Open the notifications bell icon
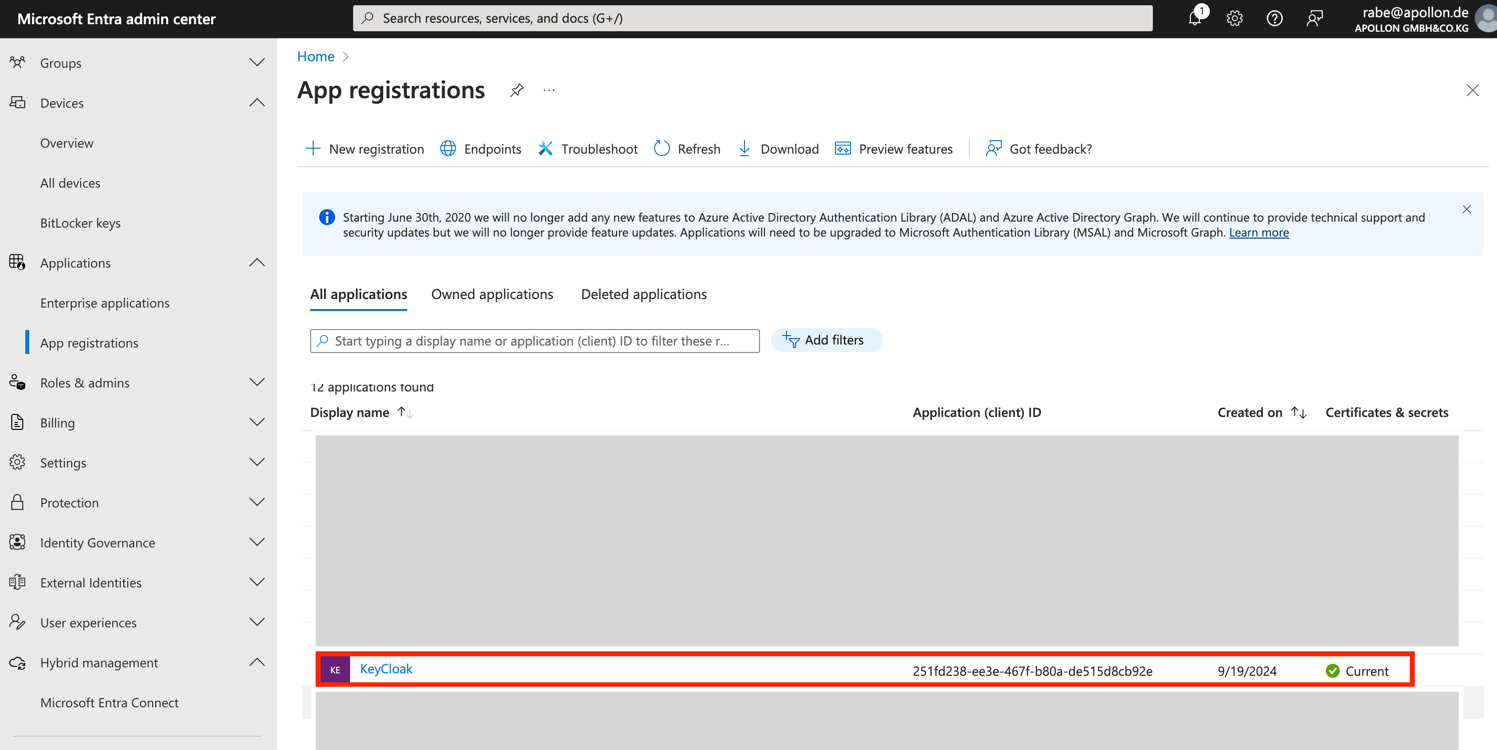Image resolution: width=1497 pixels, height=750 pixels. point(1195,18)
